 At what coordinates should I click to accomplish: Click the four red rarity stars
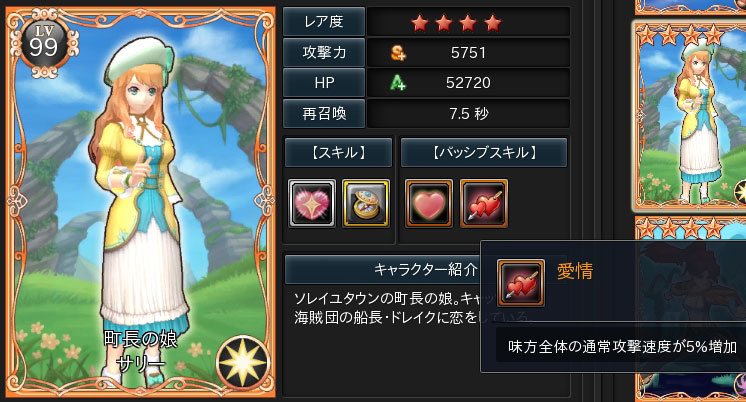coord(456,23)
